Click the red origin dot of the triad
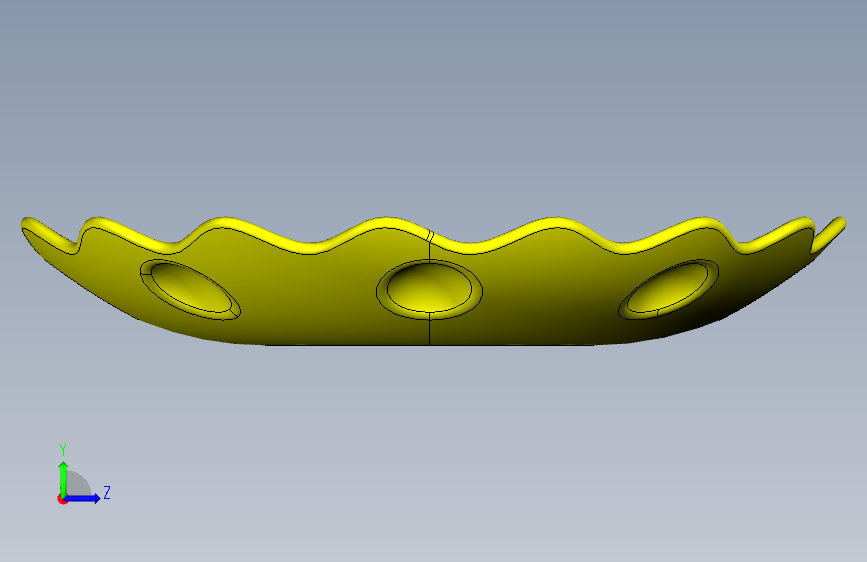The height and width of the screenshot is (562, 867). click(x=62, y=499)
